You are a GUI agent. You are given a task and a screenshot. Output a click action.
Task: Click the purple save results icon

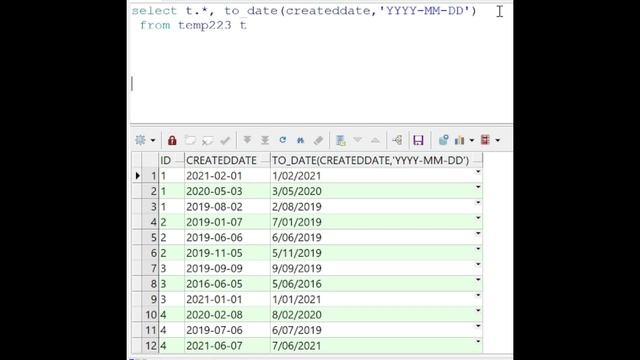click(x=418, y=140)
